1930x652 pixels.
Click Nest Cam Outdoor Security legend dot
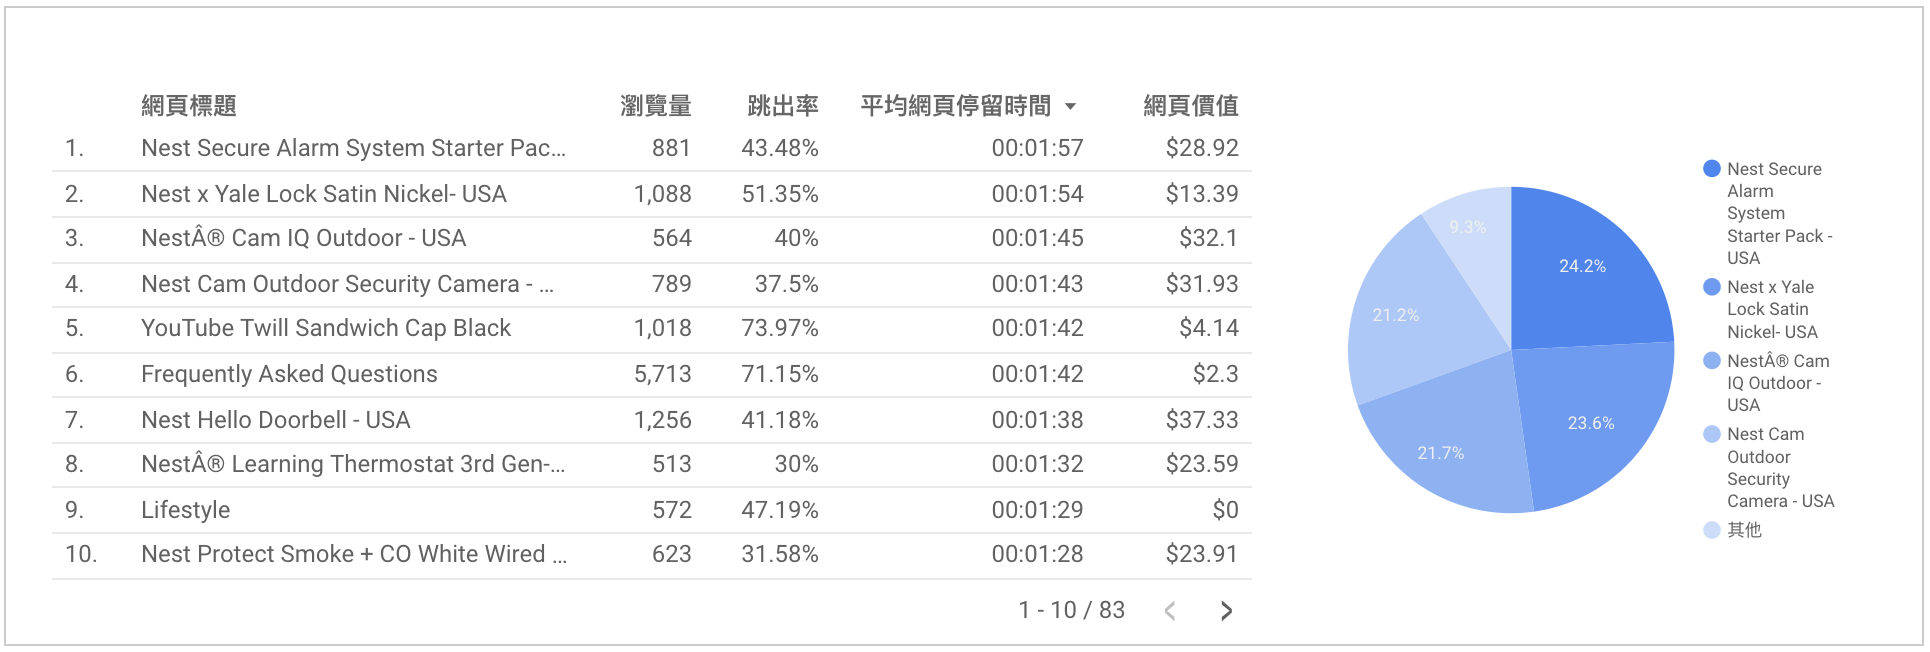click(1712, 434)
